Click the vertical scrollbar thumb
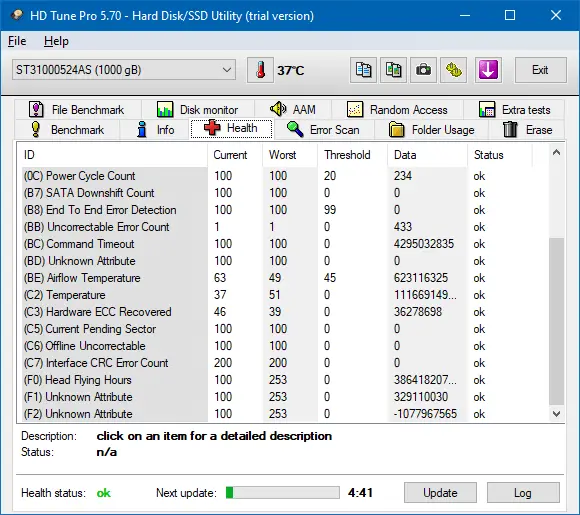The height and width of the screenshot is (515, 580). pos(556,321)
